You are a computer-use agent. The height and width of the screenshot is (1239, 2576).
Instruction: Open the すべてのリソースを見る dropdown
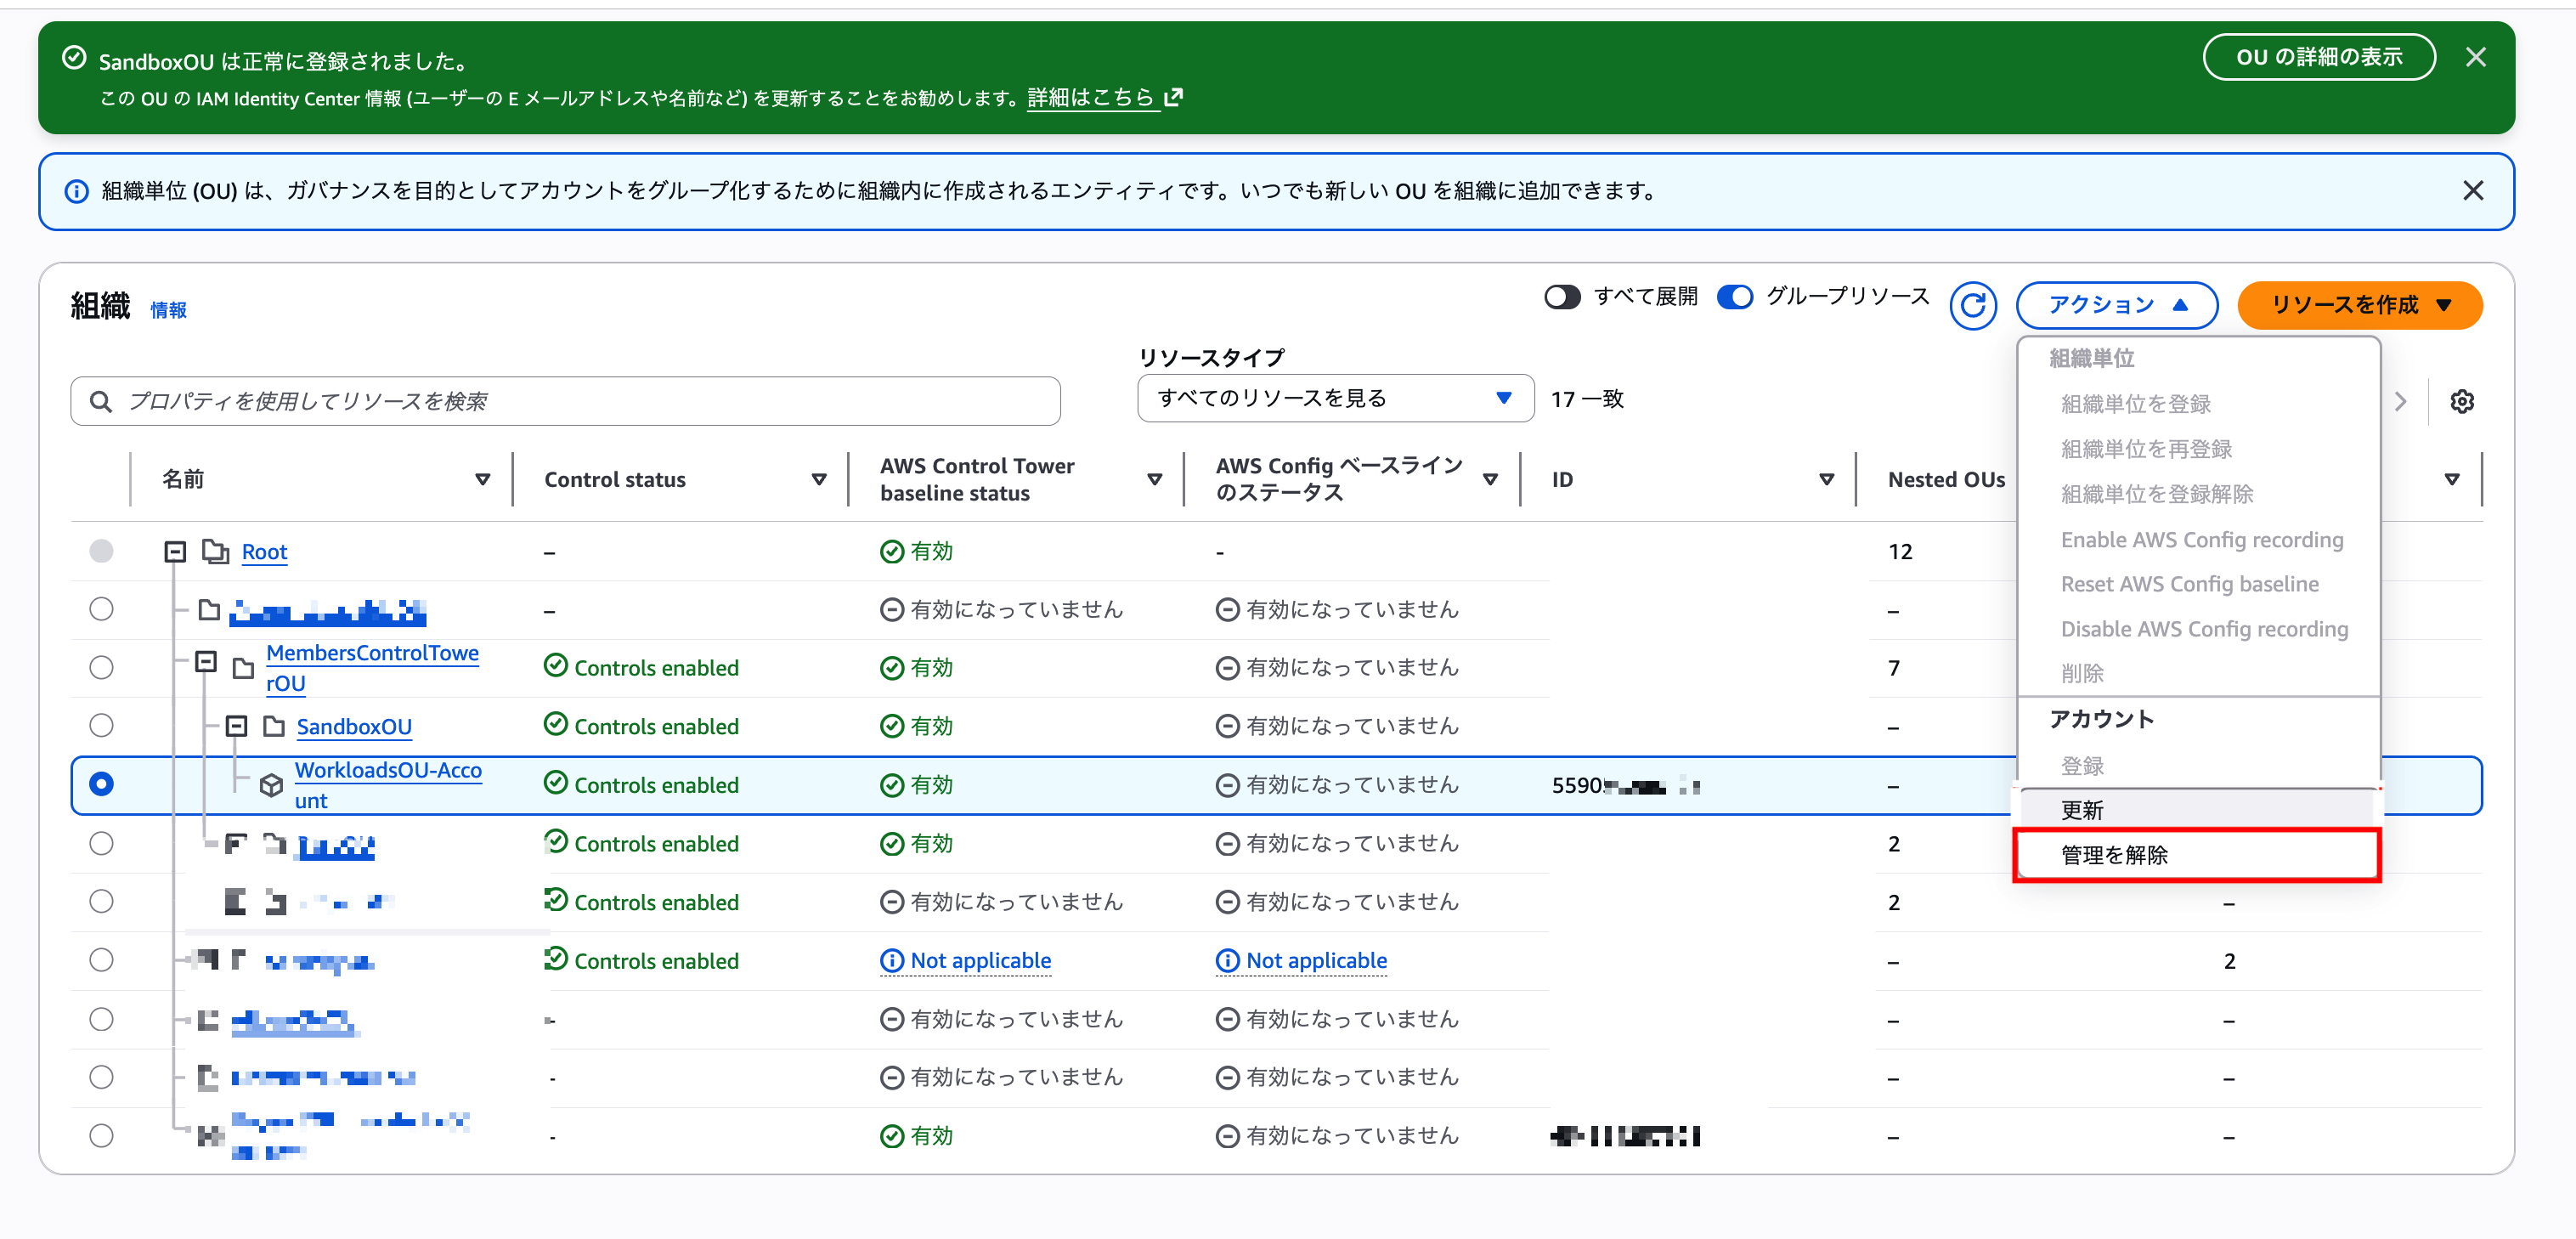[x=1335, y=398]
